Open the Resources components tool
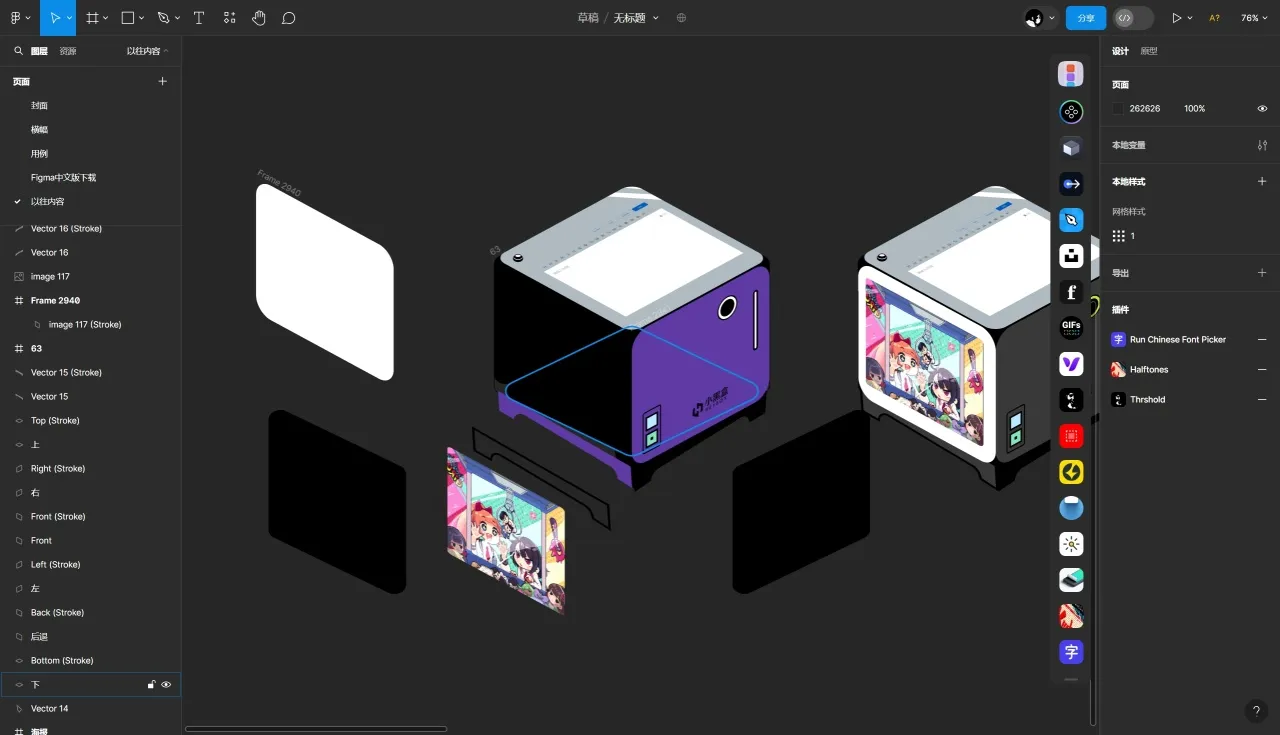Viewport: 1280px width, 735px height. 230,18
